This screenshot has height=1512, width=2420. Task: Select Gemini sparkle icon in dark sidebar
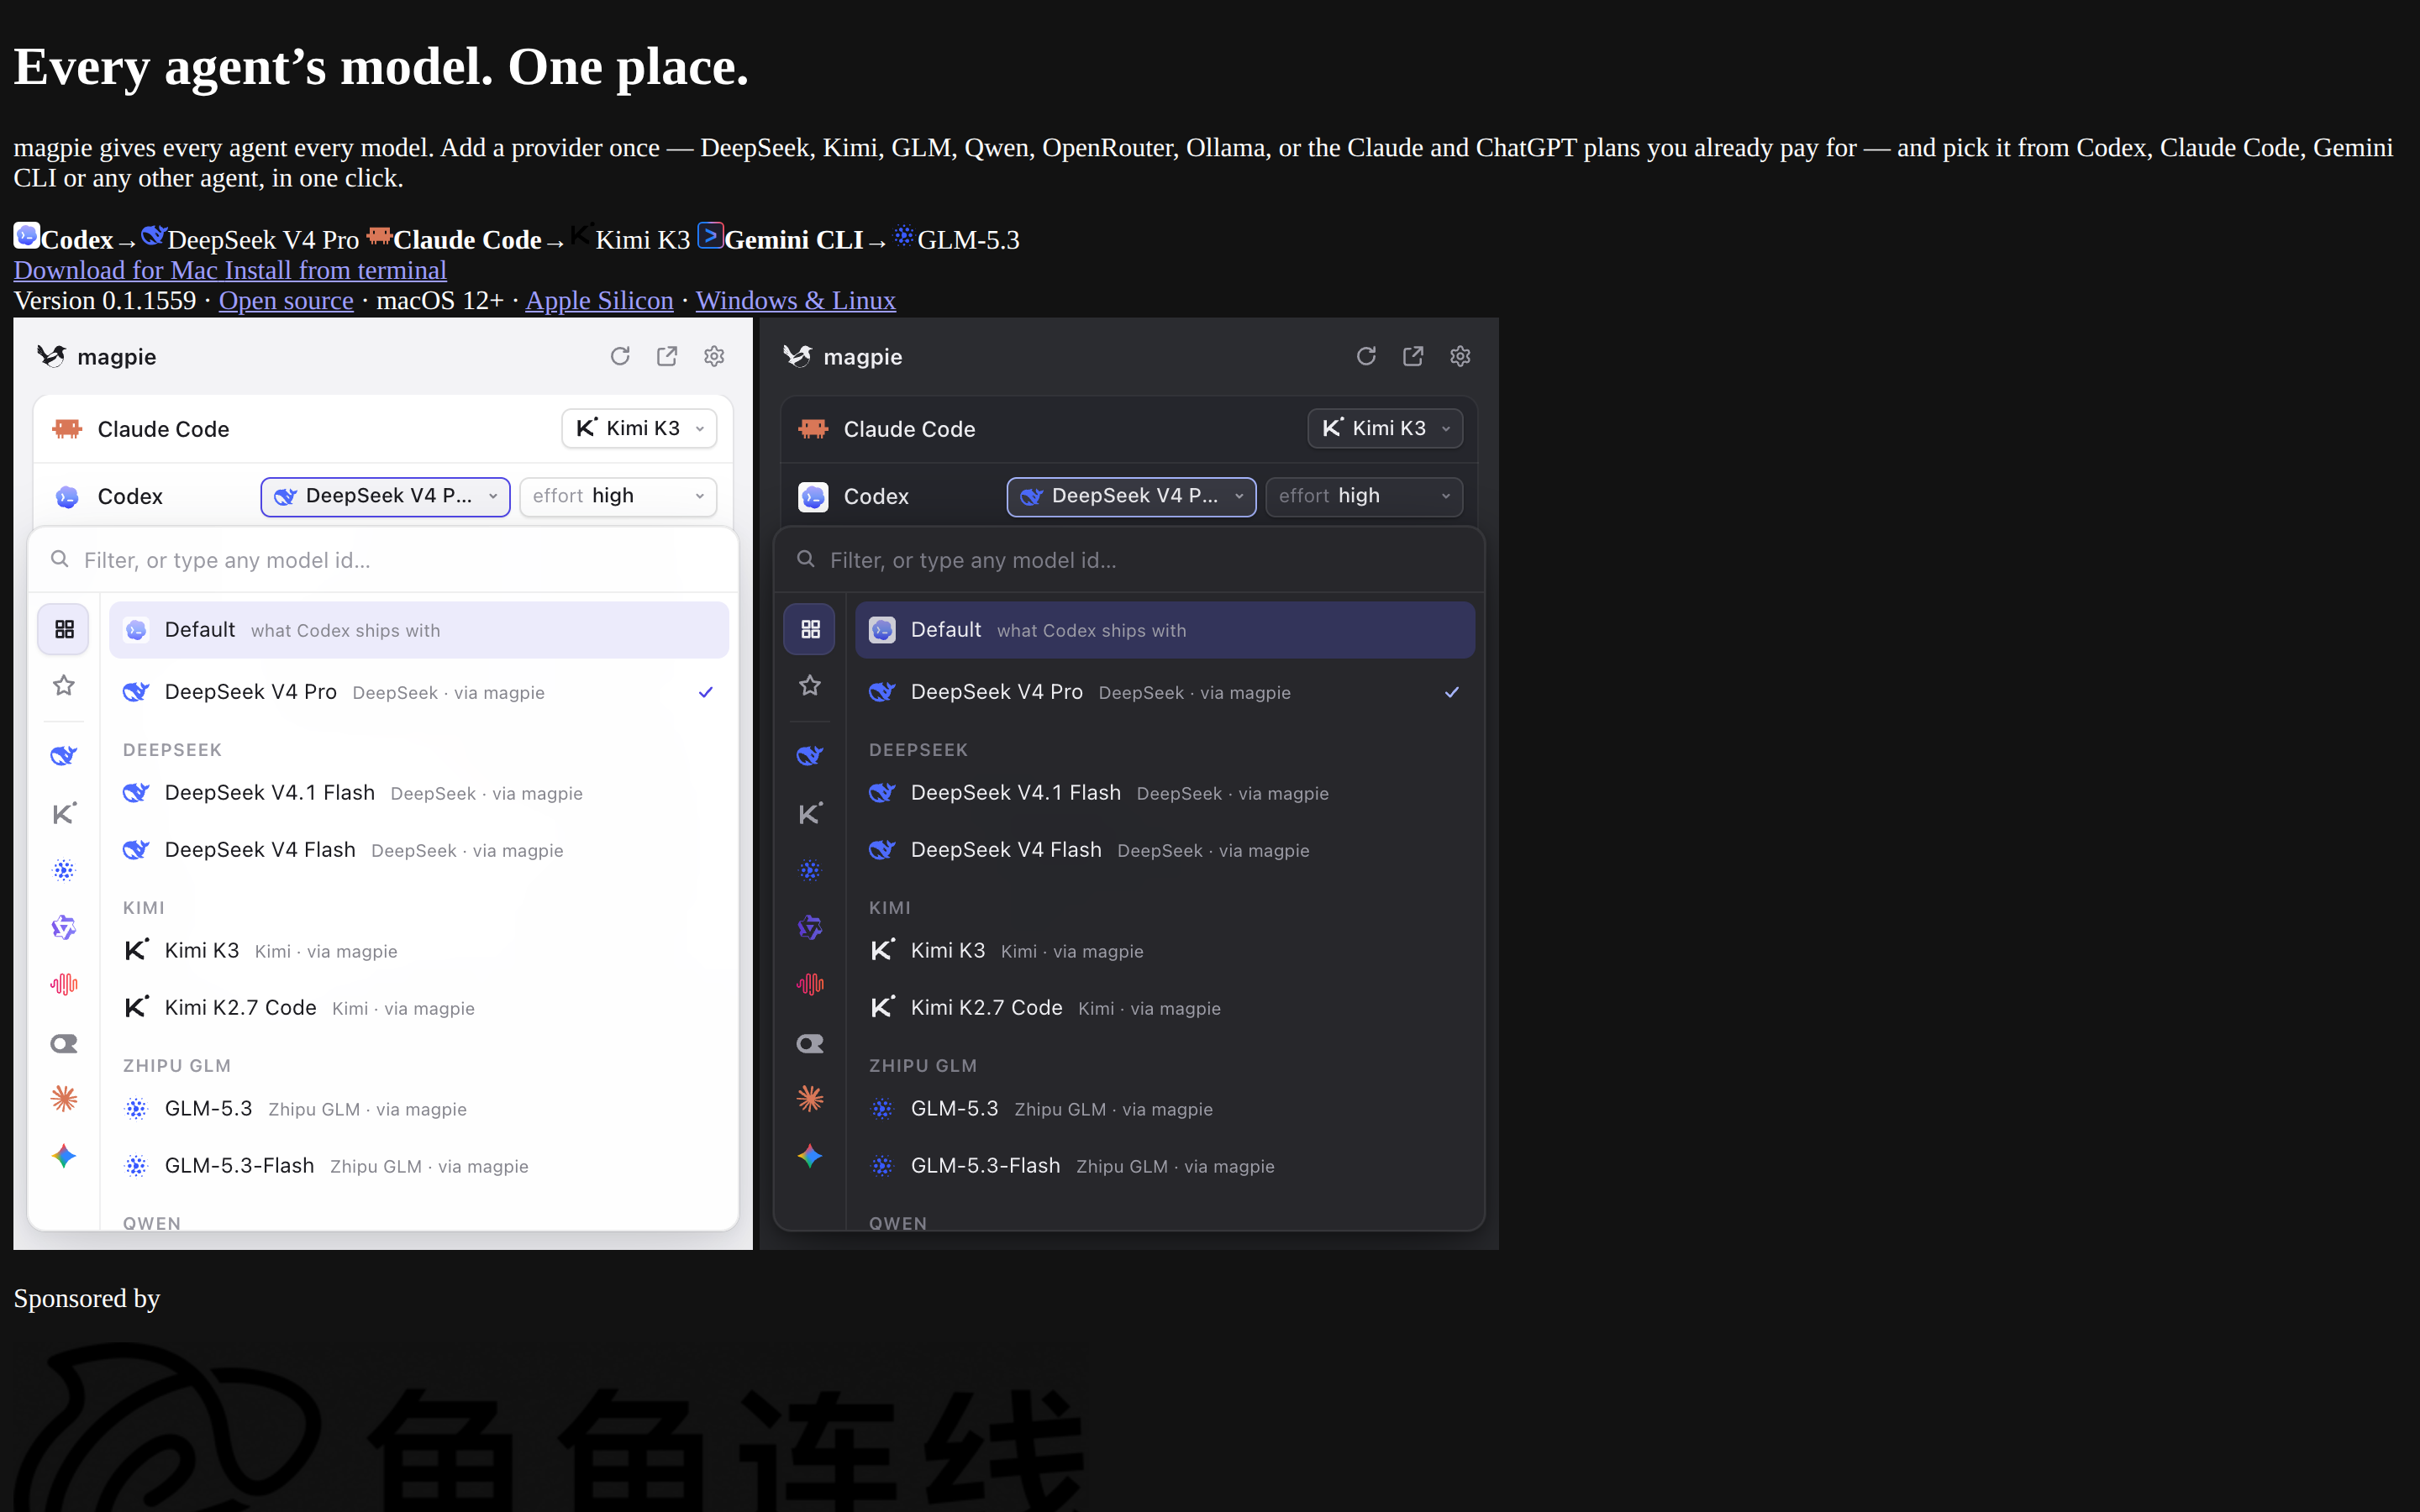810,1157
